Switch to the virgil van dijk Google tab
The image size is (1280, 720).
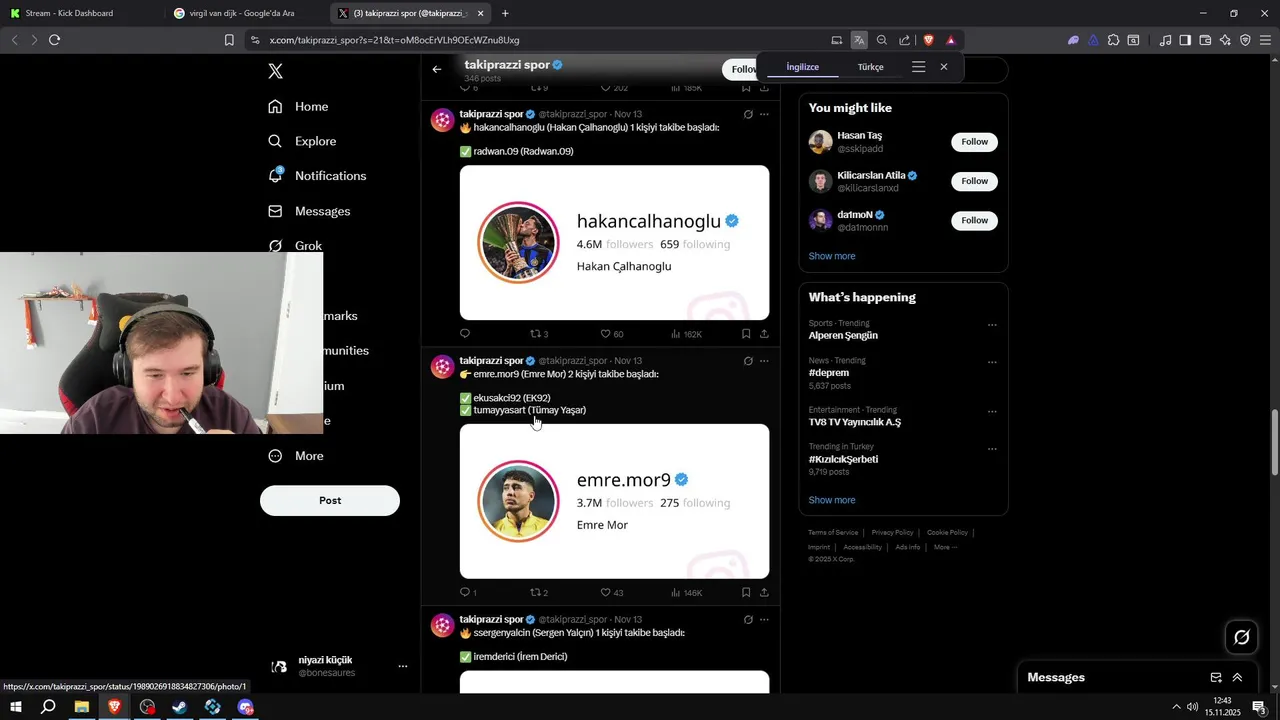245,13
